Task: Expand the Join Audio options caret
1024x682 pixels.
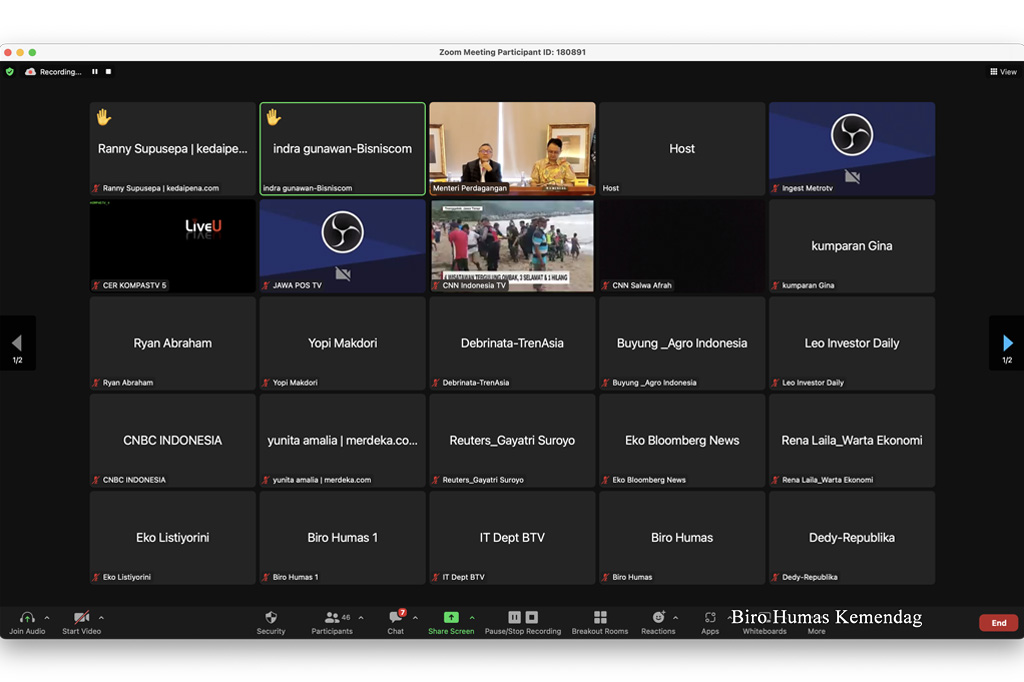Action: click(47, 617)
